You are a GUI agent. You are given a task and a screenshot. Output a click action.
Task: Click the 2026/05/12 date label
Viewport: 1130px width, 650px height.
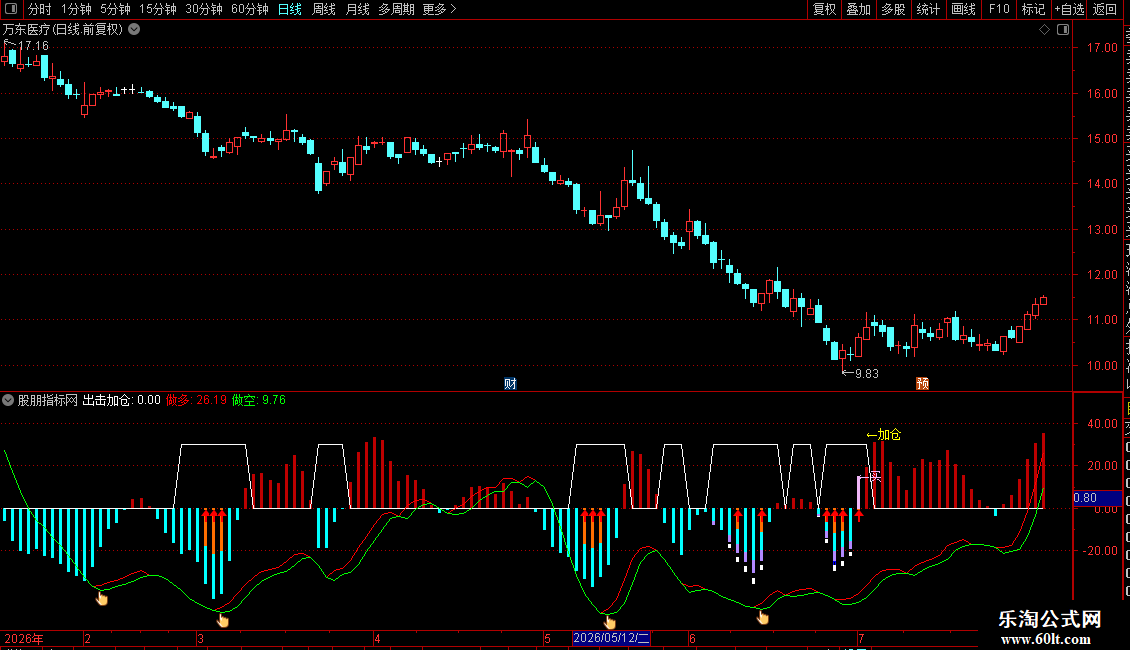click(x=611, y=638)
